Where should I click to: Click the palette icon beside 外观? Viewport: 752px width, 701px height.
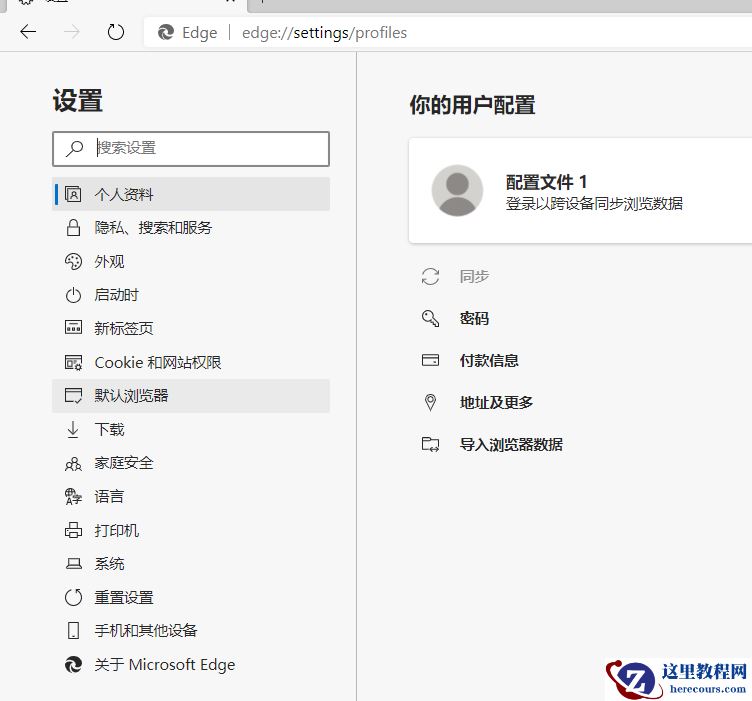point(73,261)
